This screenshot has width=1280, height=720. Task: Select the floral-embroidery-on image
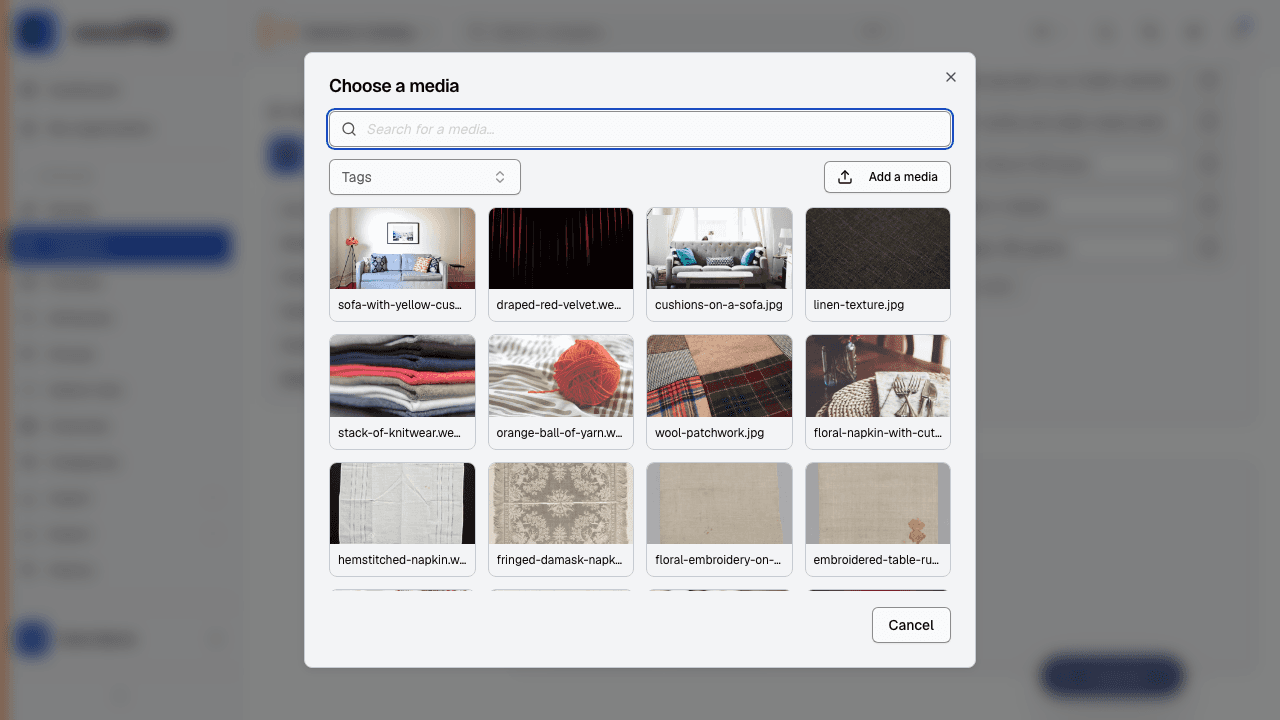719,504
